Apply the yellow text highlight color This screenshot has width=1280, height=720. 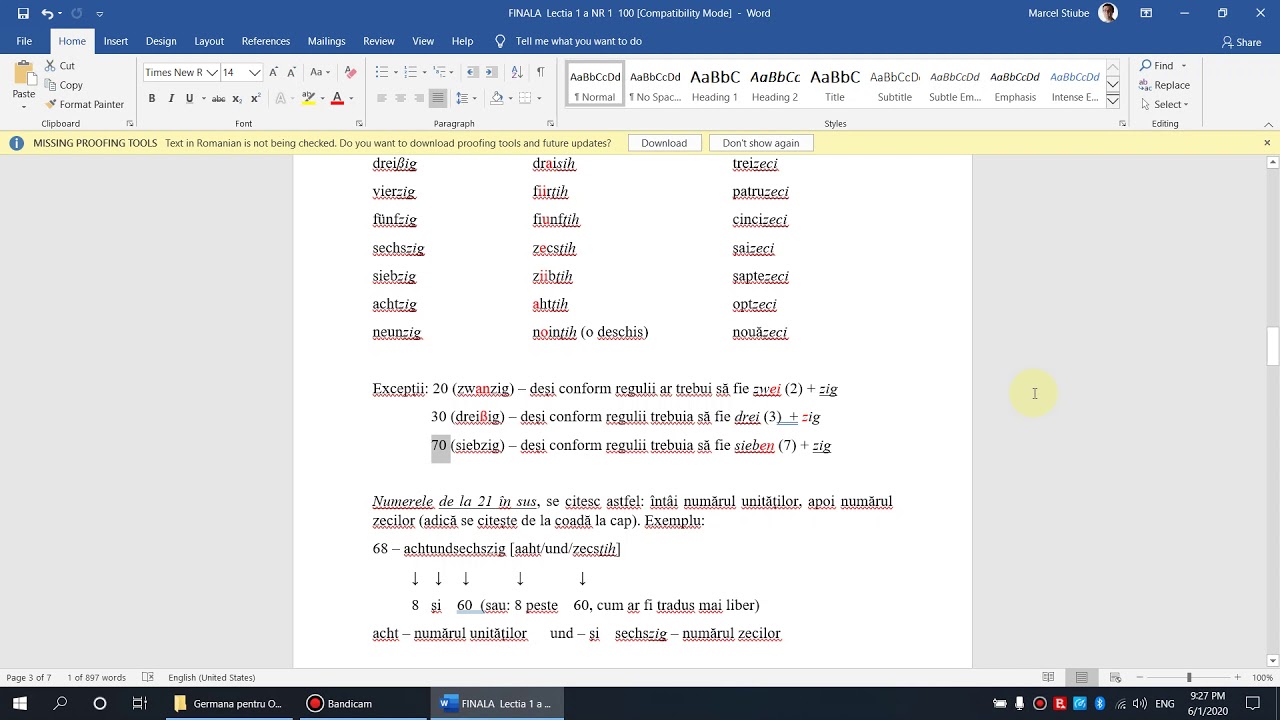tap(308, 98)
